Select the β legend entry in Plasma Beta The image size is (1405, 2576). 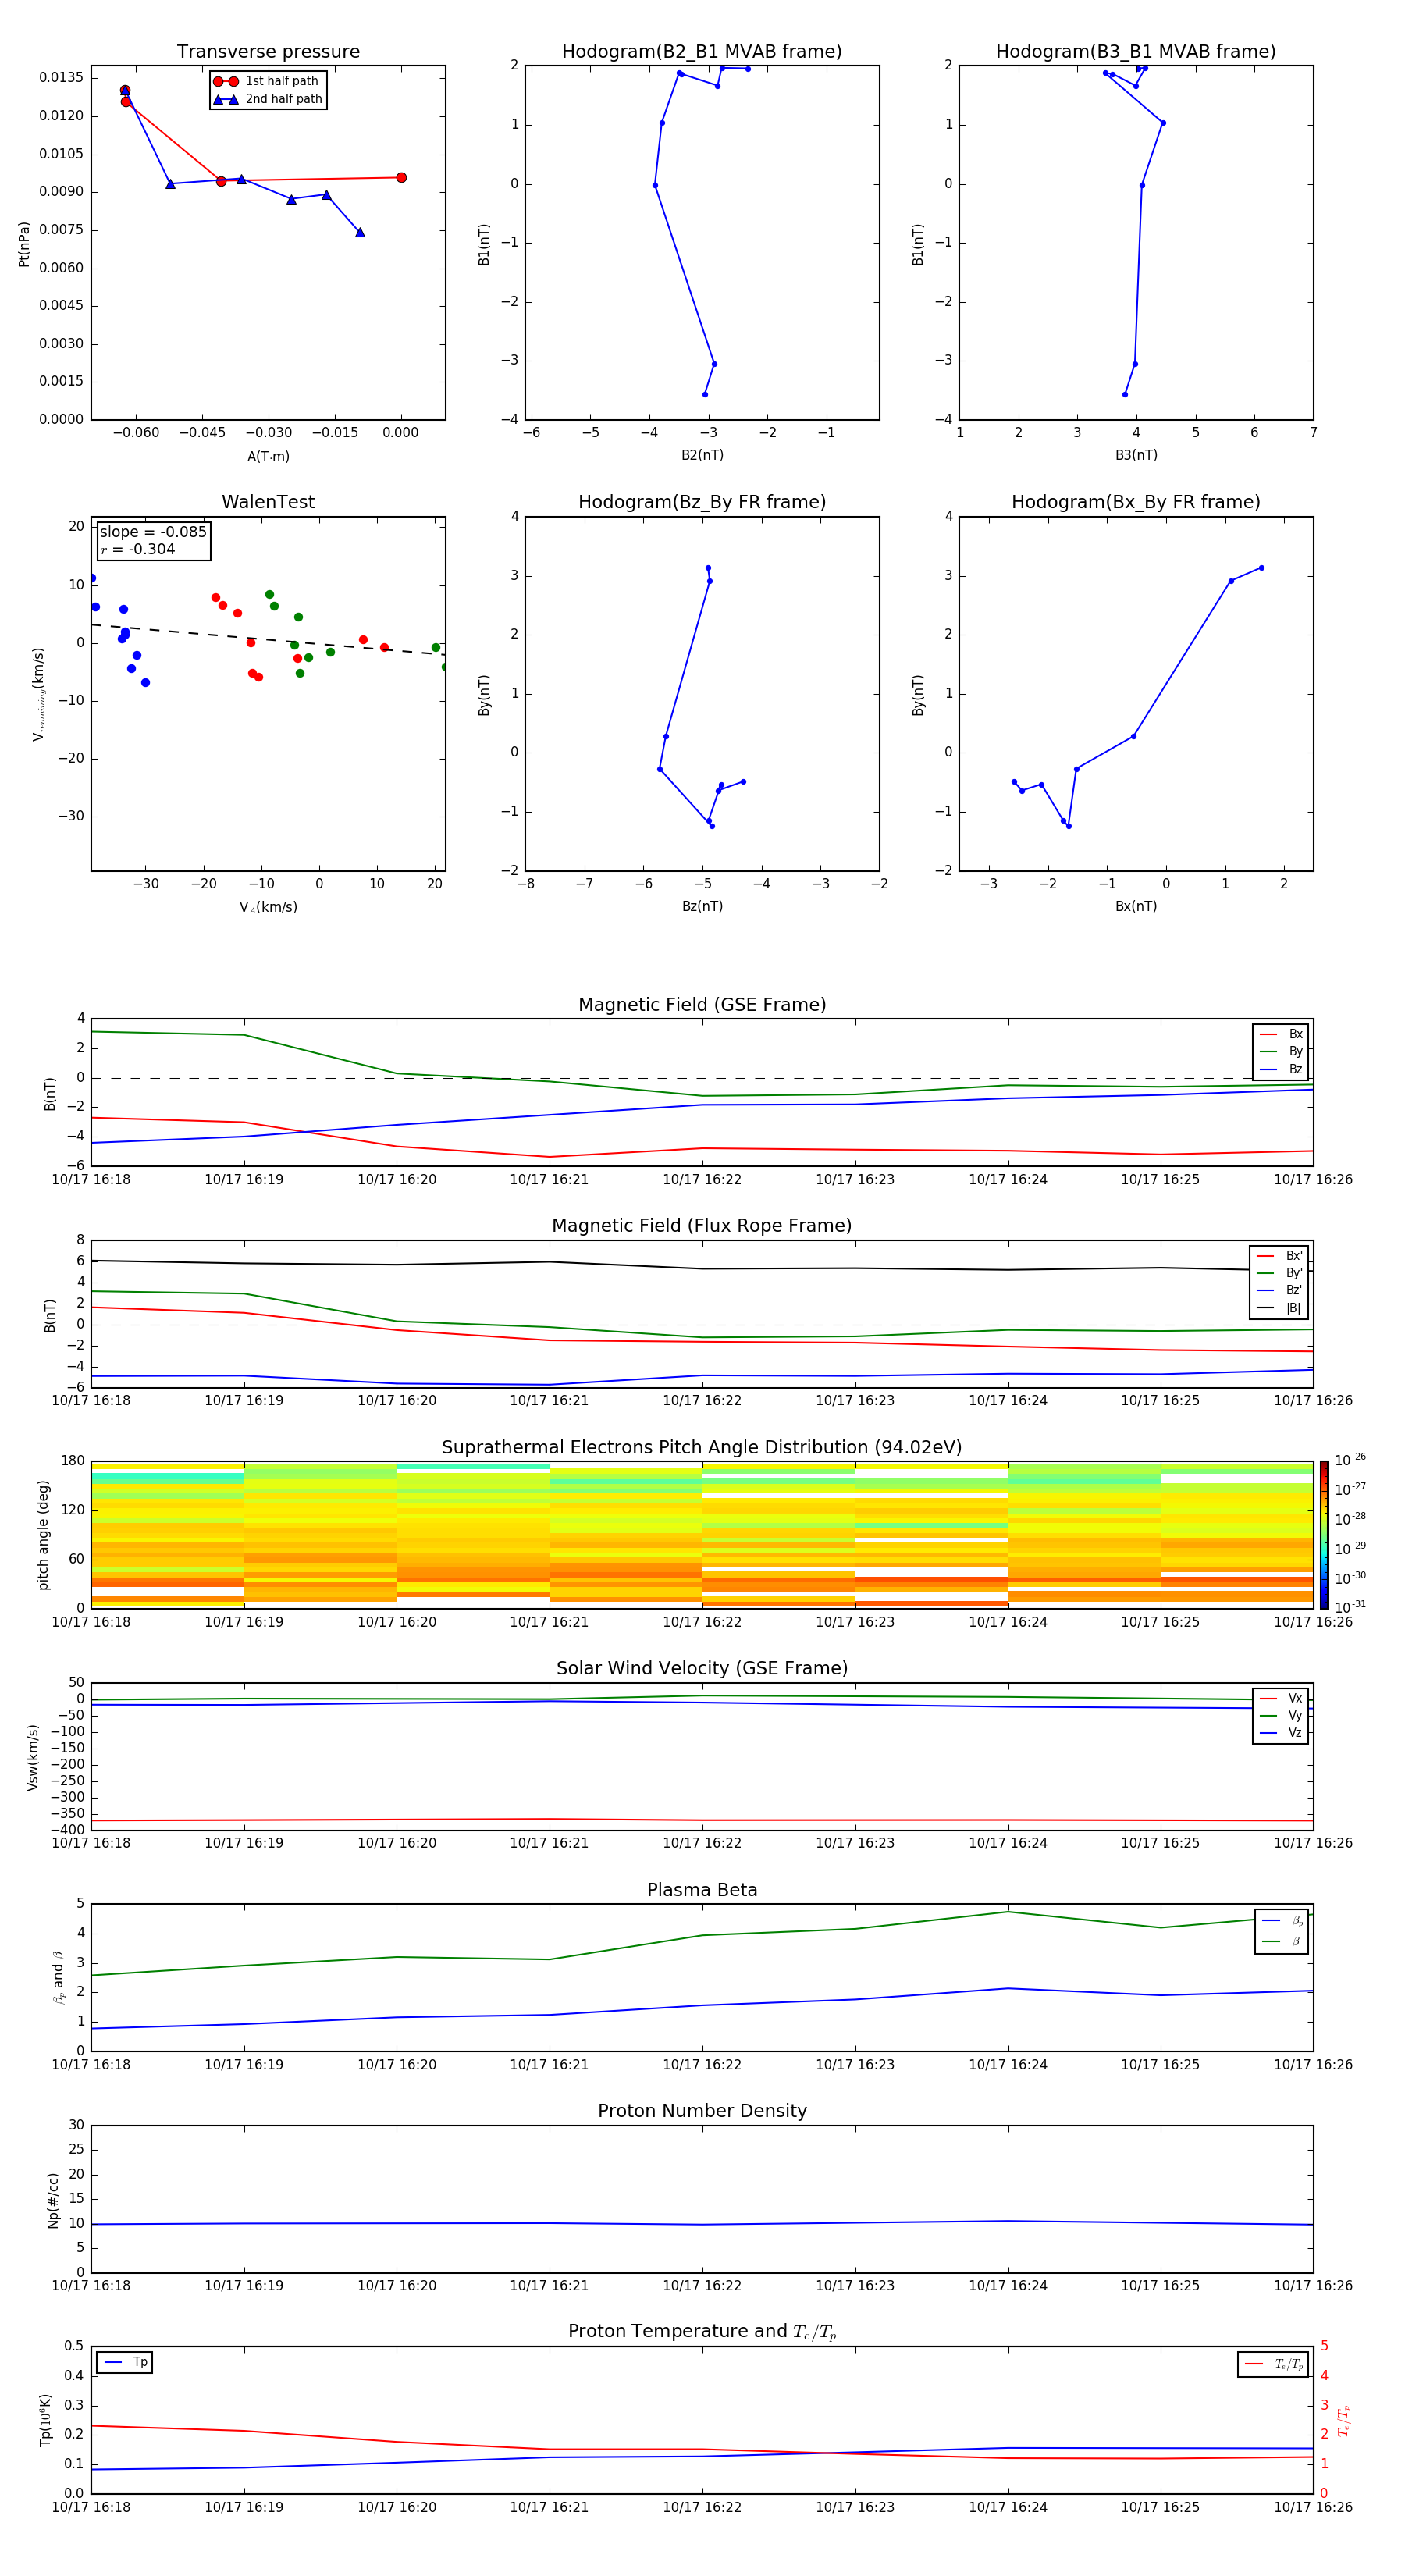pyautogui.click(x=1282, y=1941)
